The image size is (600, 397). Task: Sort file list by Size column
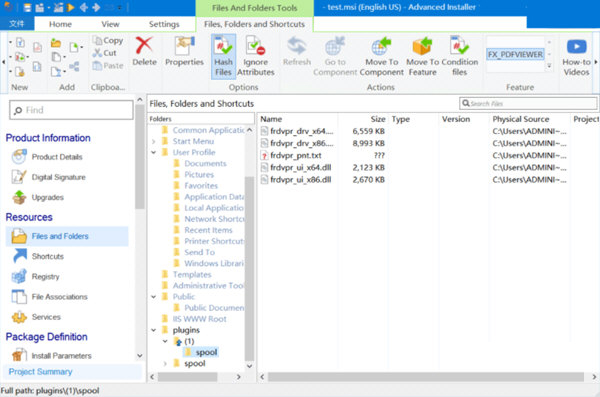coord(363,119)
